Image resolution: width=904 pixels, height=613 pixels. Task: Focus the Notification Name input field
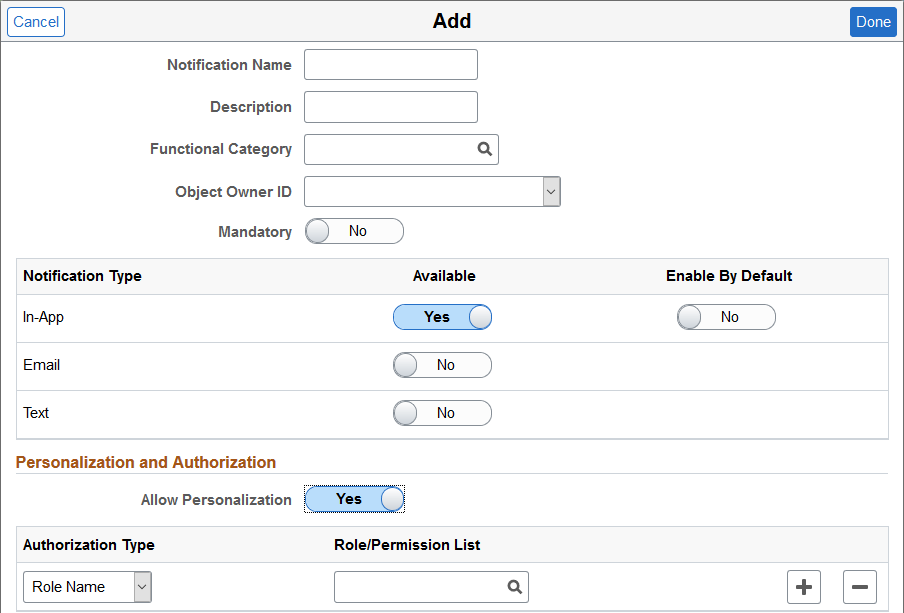tap(391, 65)
